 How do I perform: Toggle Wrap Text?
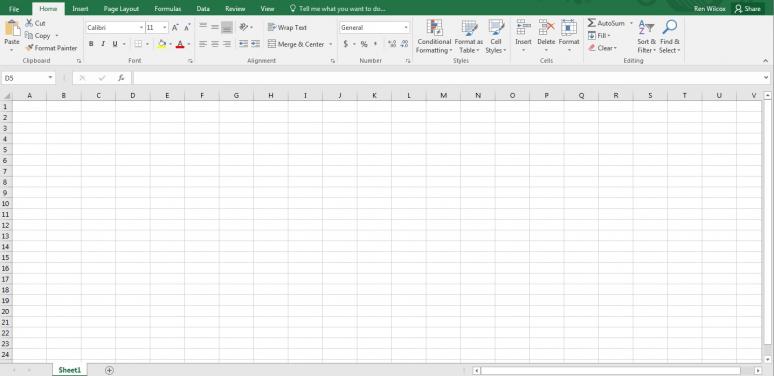coord(287,27)
